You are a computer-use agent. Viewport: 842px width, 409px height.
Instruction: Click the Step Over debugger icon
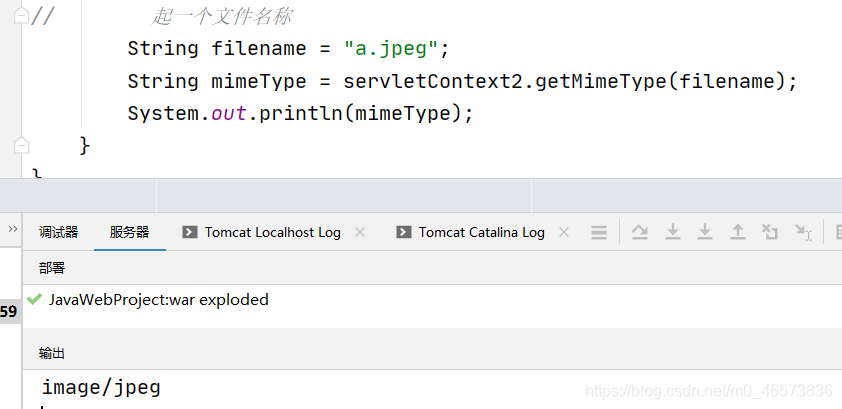click(640, 232)
